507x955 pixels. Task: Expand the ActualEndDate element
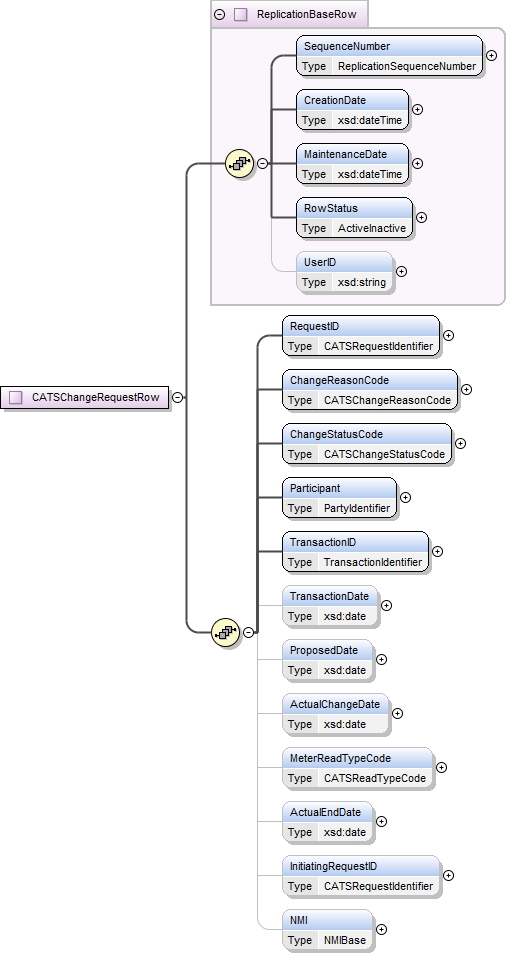[381, 822]
